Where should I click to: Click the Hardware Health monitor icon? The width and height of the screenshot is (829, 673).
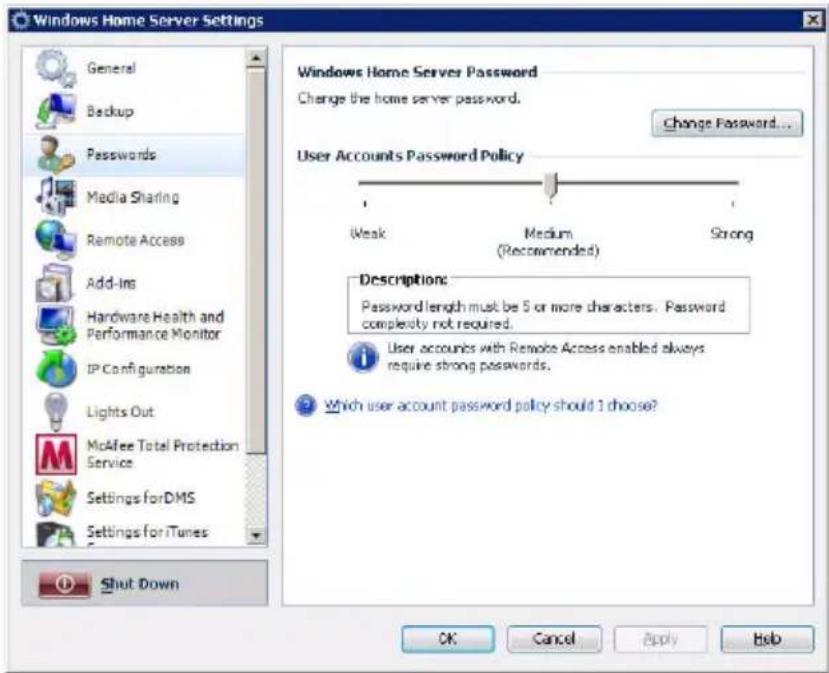tap(56, 325)
